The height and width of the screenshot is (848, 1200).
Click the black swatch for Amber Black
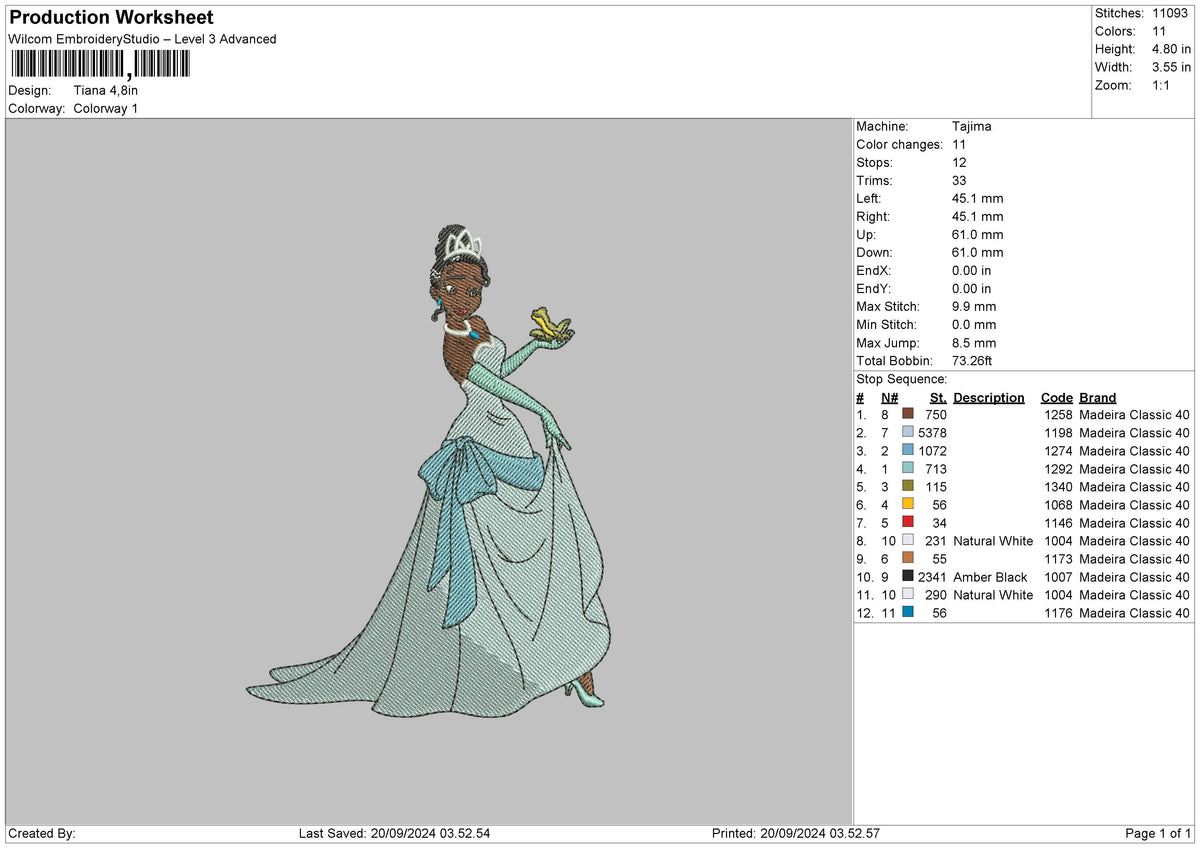[908, 576]
